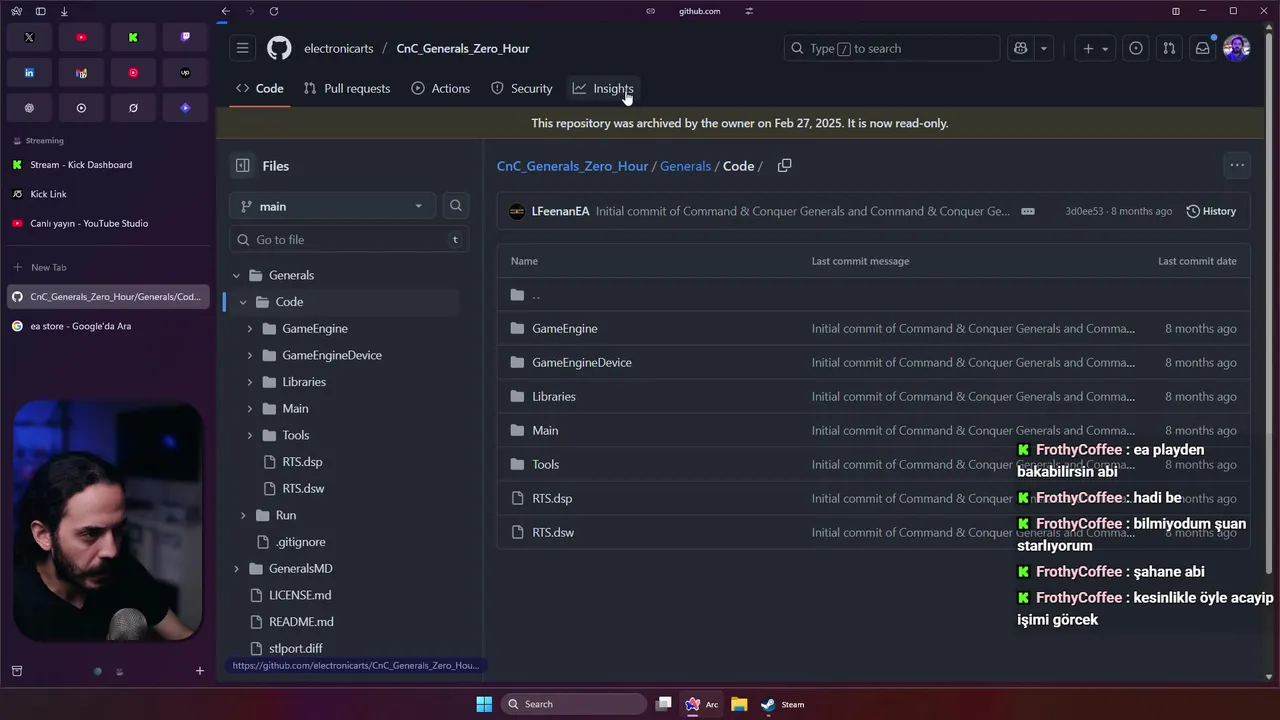Open the Create new plus dropdown
The image size is (1280, 720).
coord(1095,48)
